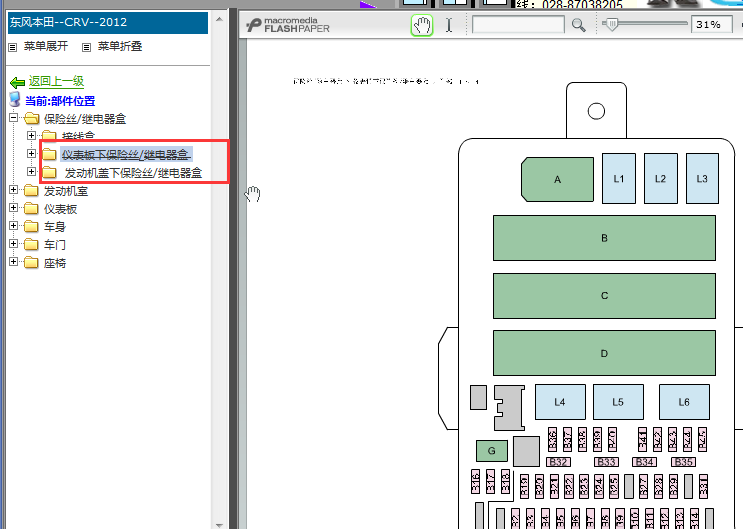Expand the 车门 tree node

pyautogui.click(x=13, y=244)
